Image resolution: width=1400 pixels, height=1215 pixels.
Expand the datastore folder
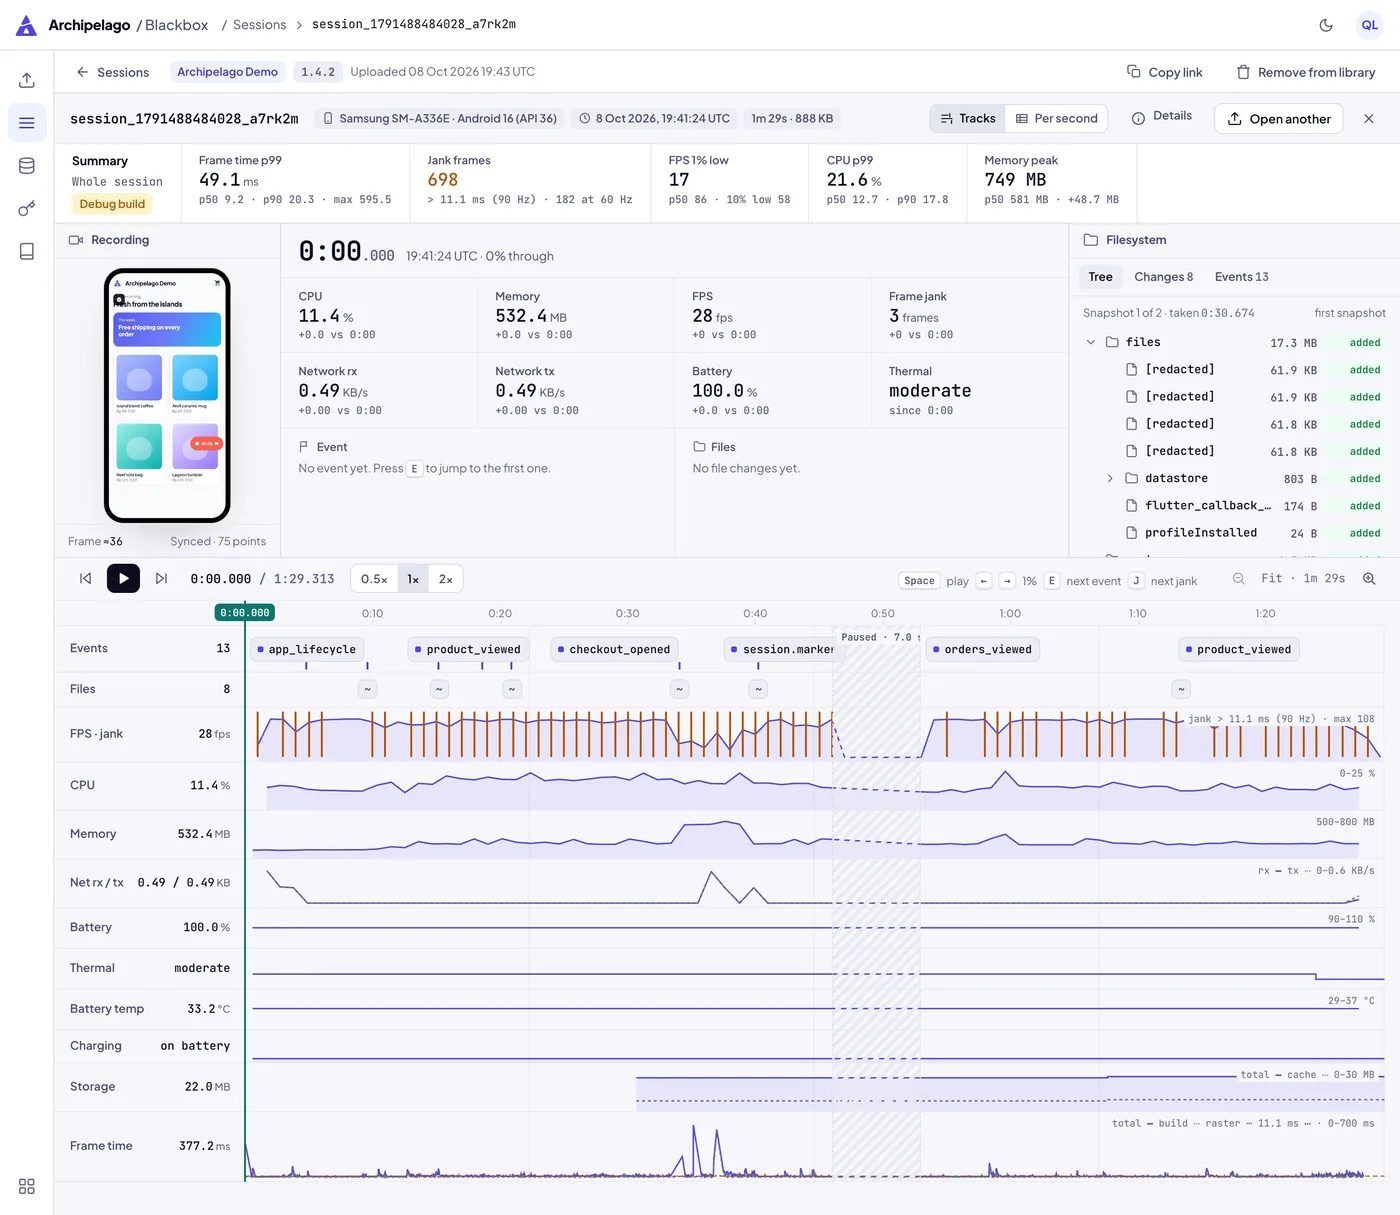click(x=1110, y=479)
